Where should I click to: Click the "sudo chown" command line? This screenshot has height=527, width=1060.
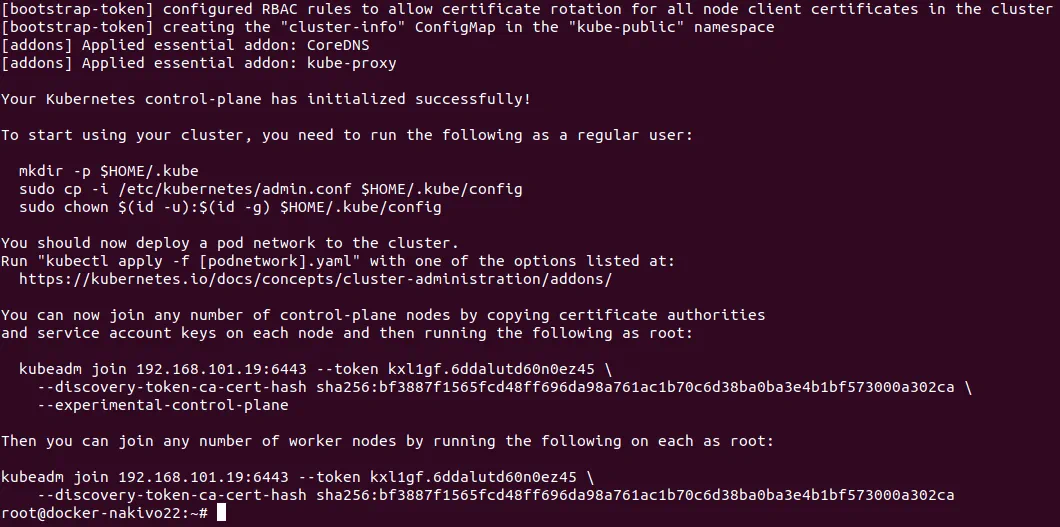(230, 207)
